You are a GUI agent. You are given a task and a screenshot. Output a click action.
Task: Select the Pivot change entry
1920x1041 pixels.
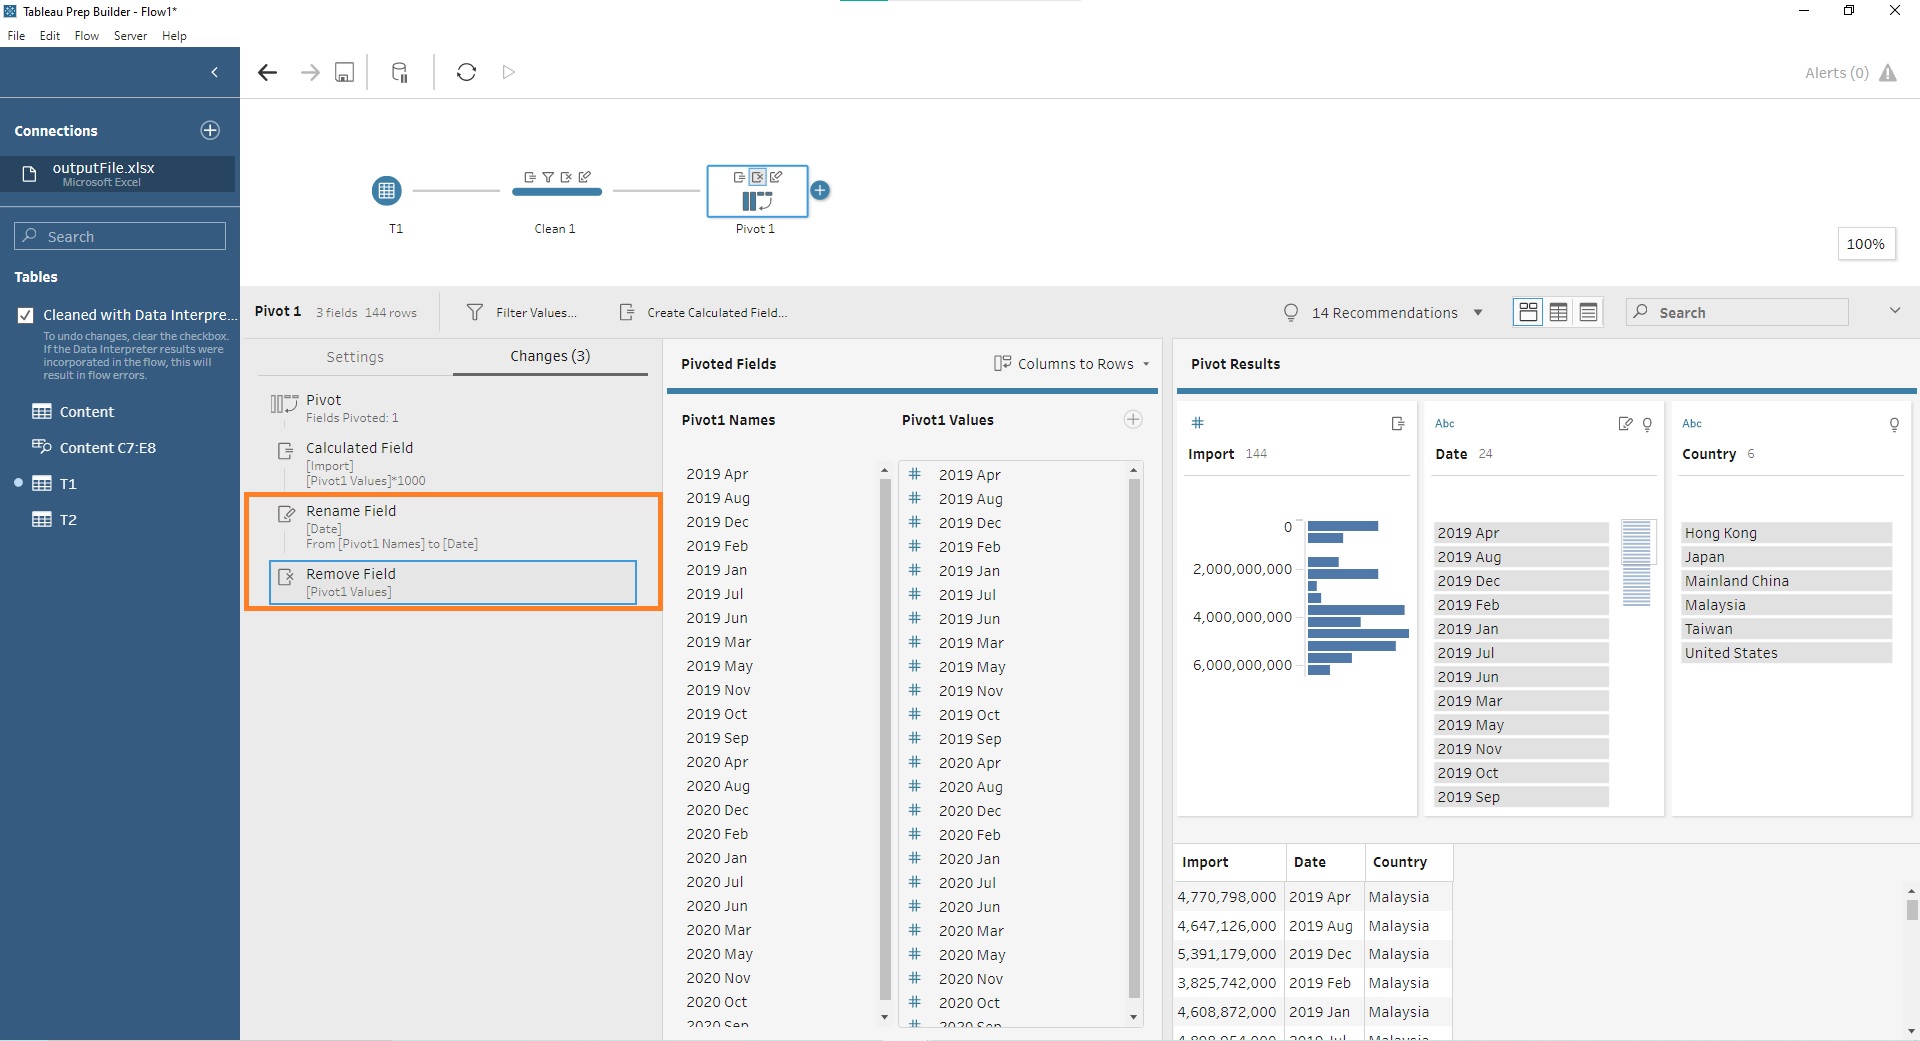pos(453,408)
